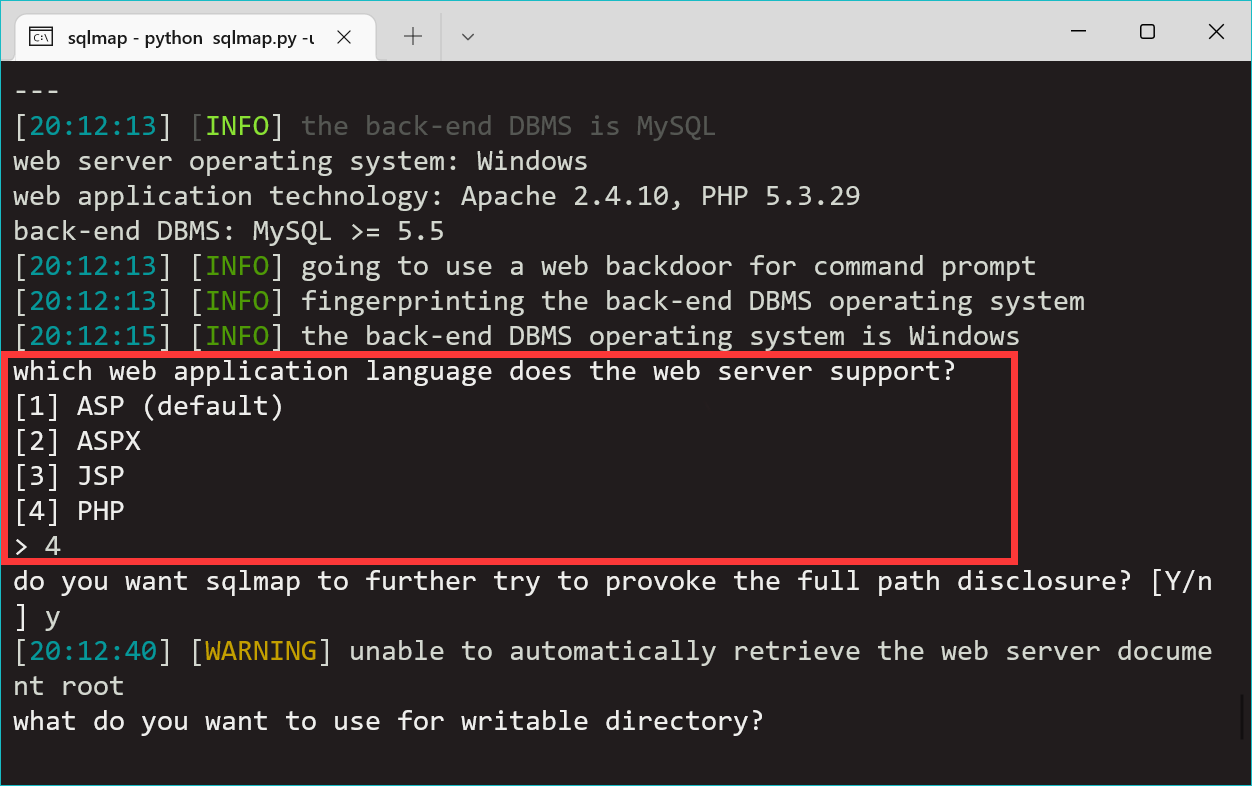This screenshot has width=1252, height=786.
Task: Close the terminal window
Action: point(1216,32)
